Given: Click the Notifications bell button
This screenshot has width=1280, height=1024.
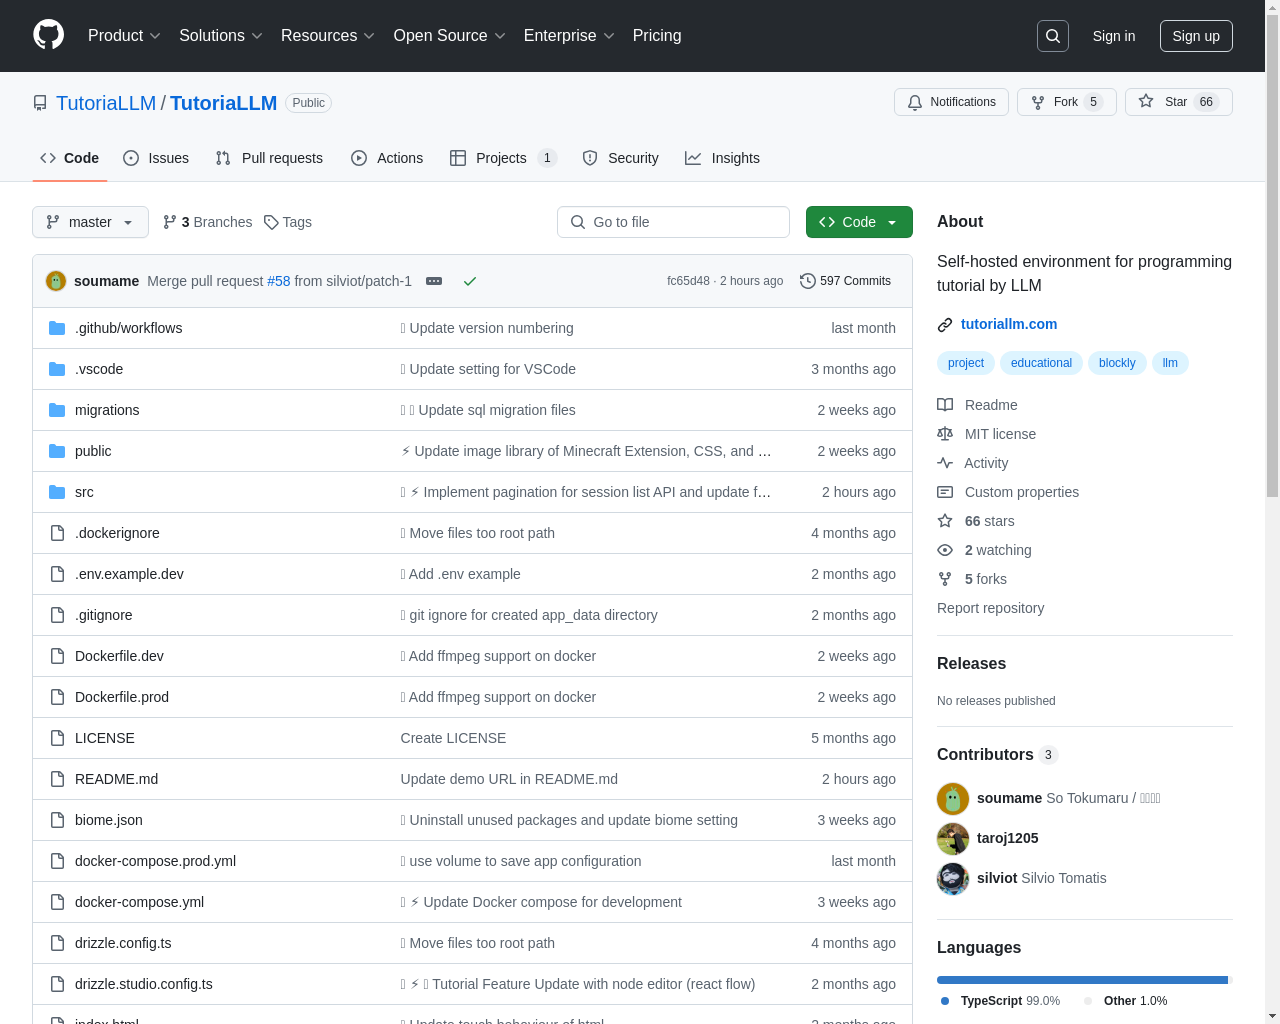Looking at the screenshot, I should click(x=951, y=102).
